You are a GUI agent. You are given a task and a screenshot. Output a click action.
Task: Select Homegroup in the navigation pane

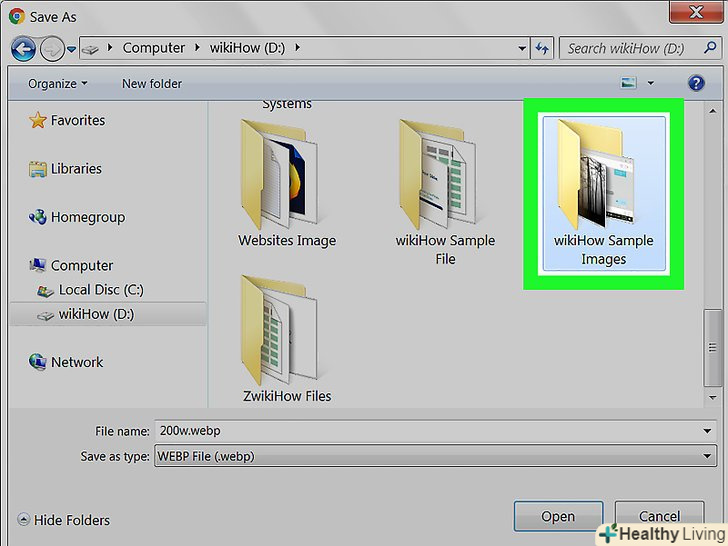coord(88,217)
